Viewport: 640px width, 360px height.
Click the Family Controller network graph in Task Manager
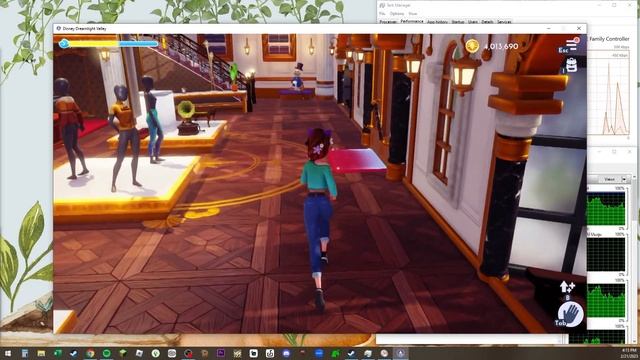[x=609, y=95]
